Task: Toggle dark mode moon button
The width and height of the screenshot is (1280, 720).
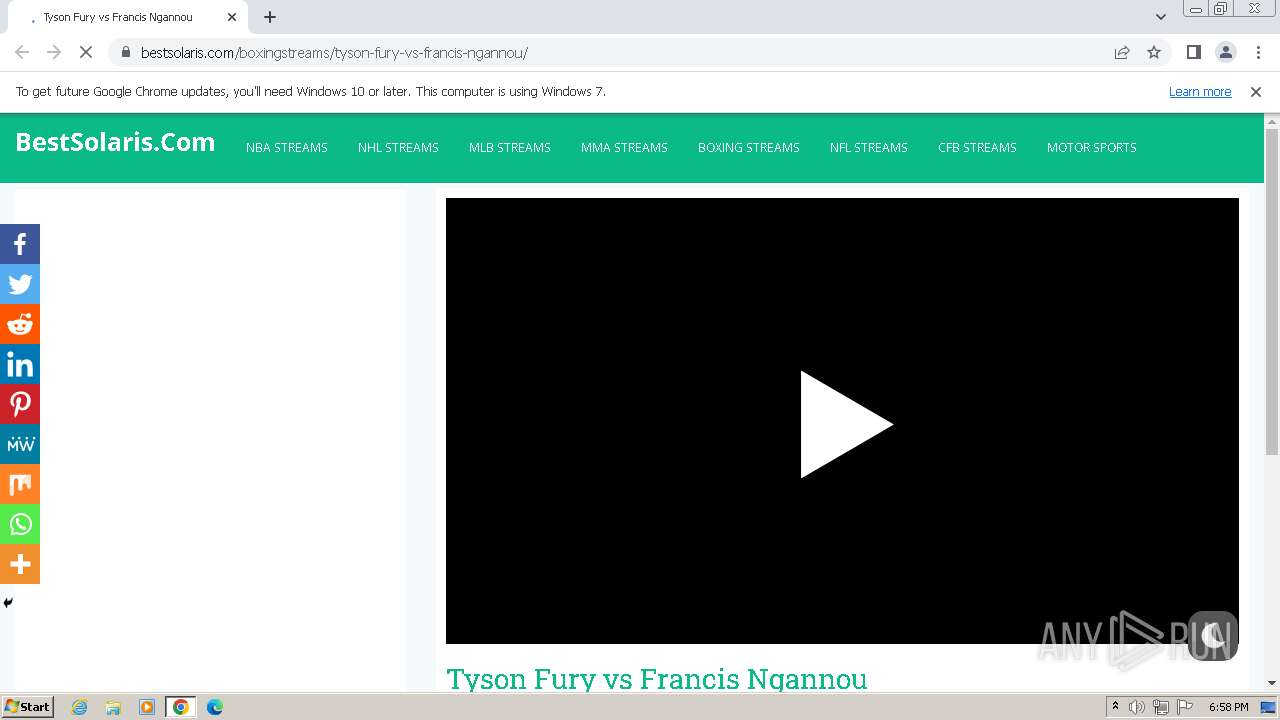Action: tap(1213, 636)
